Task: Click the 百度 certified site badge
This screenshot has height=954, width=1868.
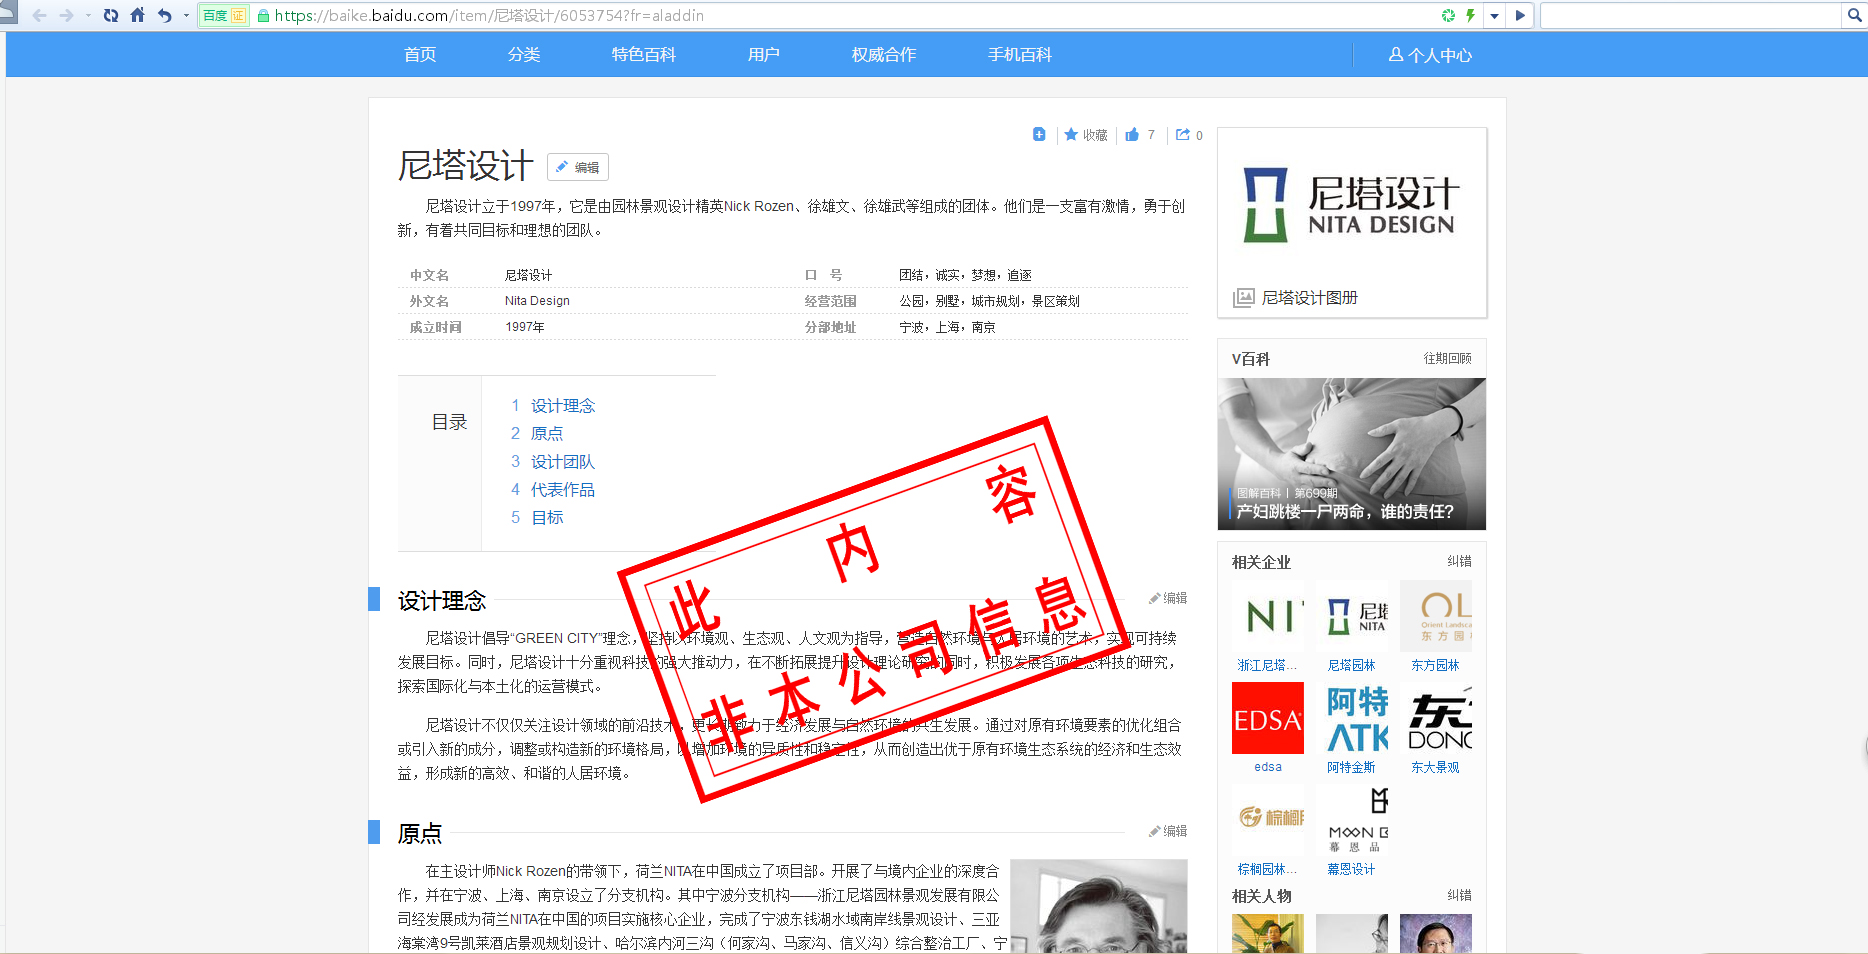Action: (x=224, y=15)
